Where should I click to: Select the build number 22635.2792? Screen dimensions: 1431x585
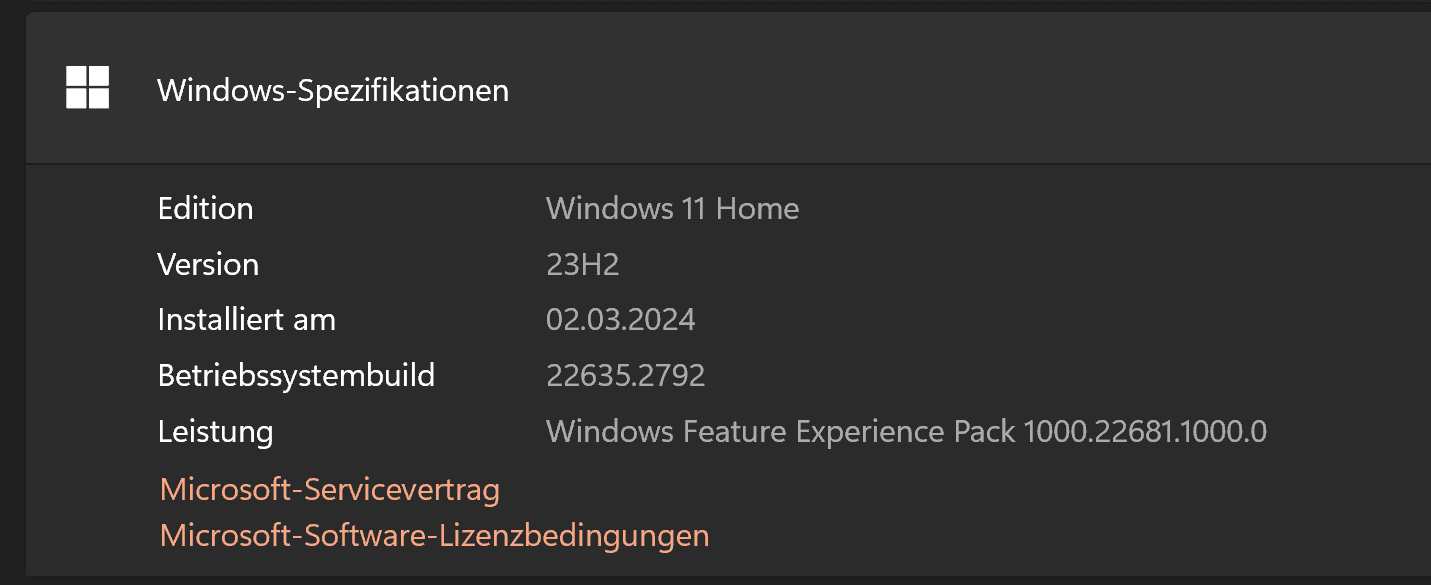coord(625,376)
